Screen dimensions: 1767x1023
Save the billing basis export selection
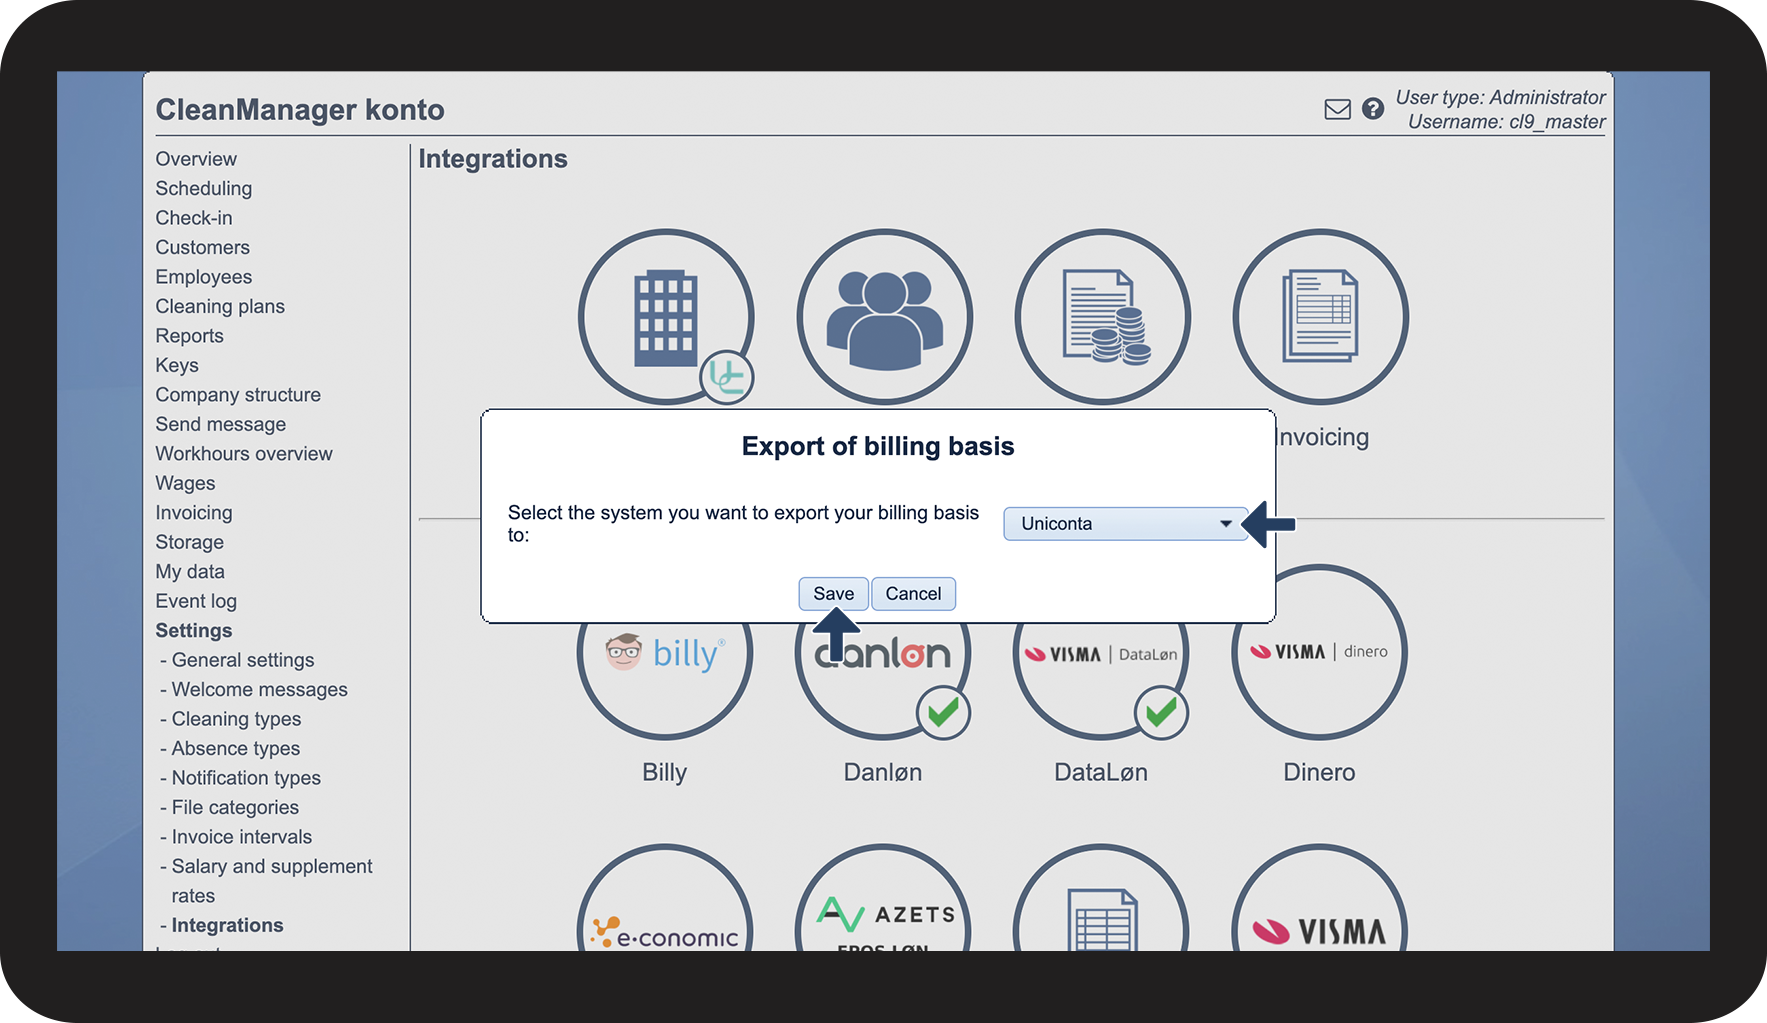pyautogui.click(x=833, y=594)
